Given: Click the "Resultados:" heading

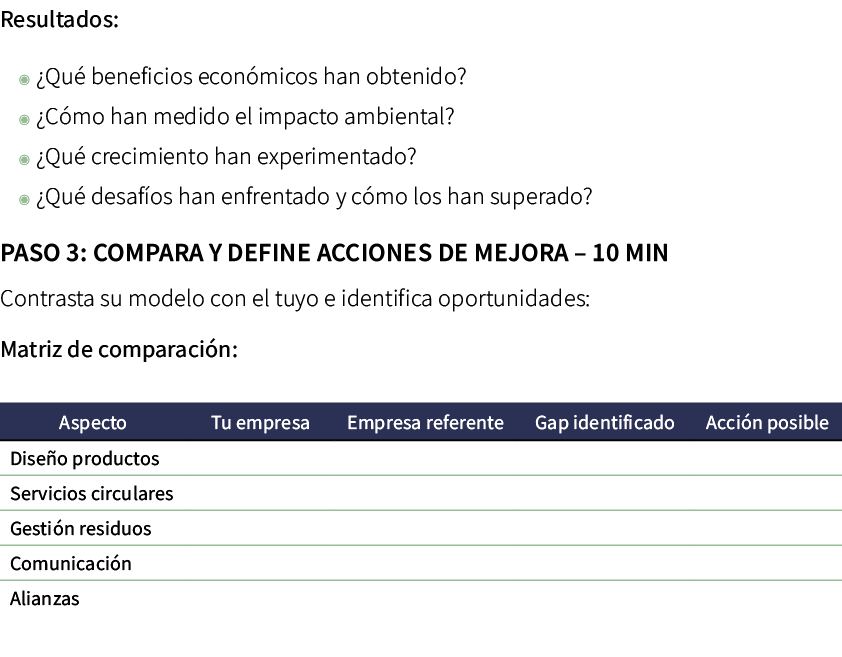Looking at the screenshot, I should tap(60, 20).
